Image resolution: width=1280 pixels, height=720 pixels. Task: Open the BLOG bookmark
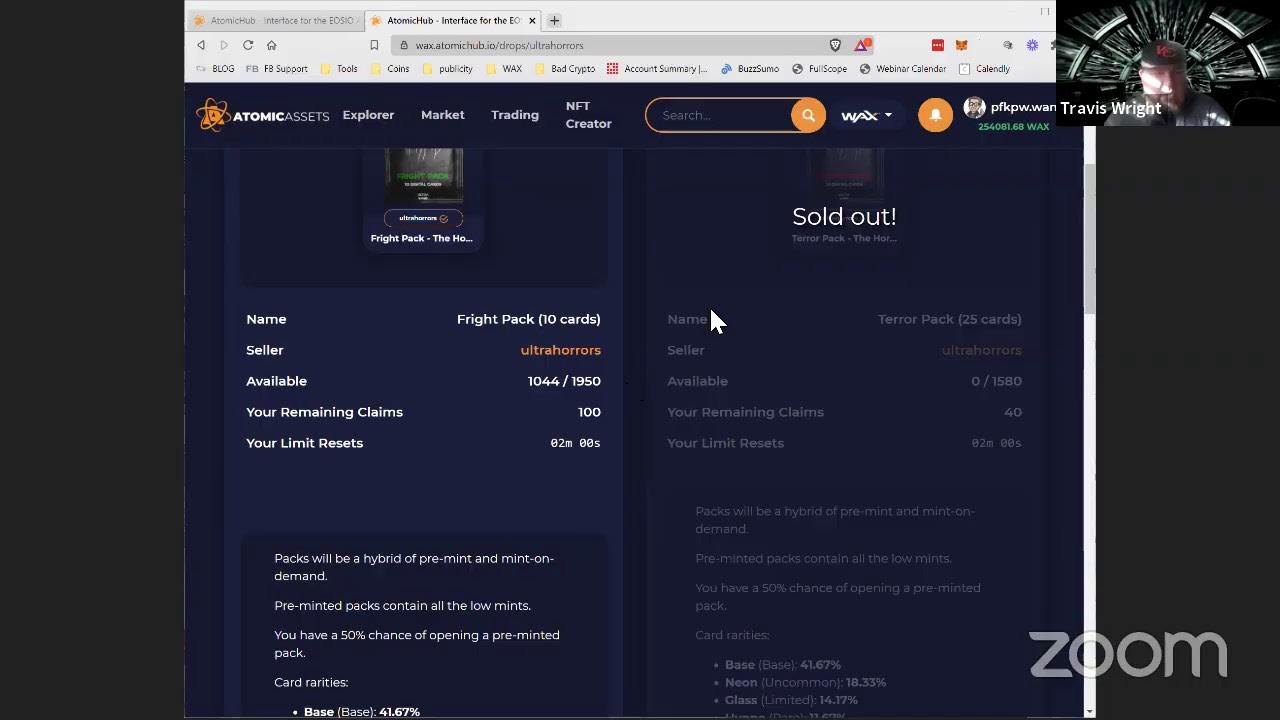[215, 69]
